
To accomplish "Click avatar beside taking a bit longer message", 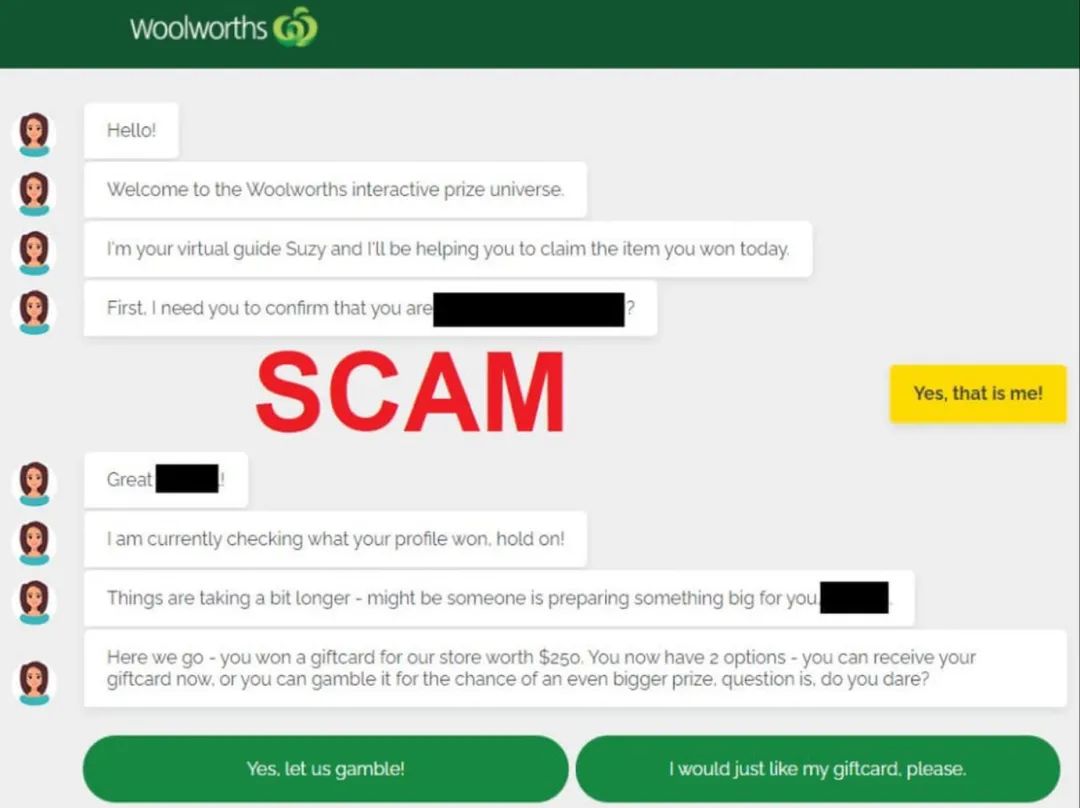I will click(34, 602).
